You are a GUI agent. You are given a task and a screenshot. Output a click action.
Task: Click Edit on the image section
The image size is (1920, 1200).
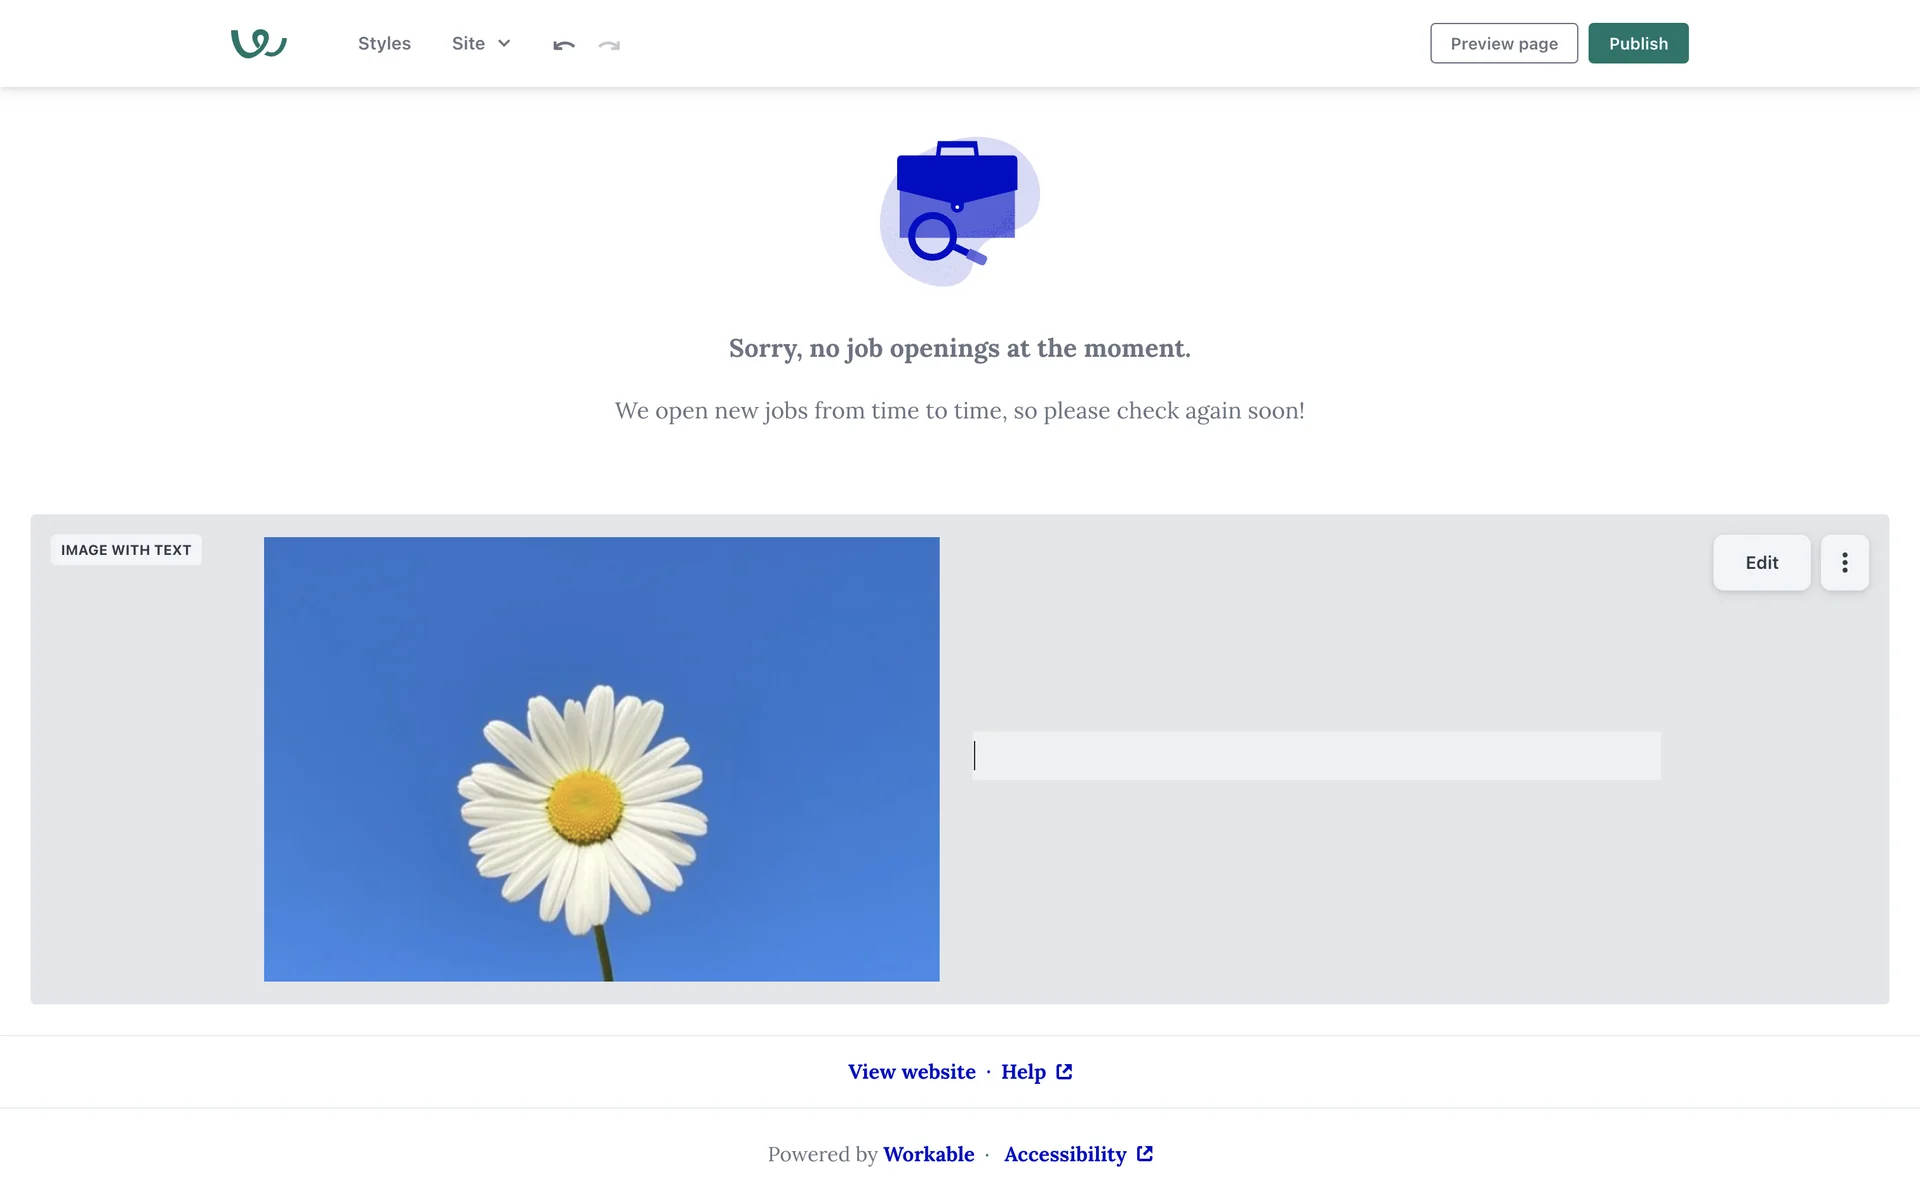(1761, 562)
